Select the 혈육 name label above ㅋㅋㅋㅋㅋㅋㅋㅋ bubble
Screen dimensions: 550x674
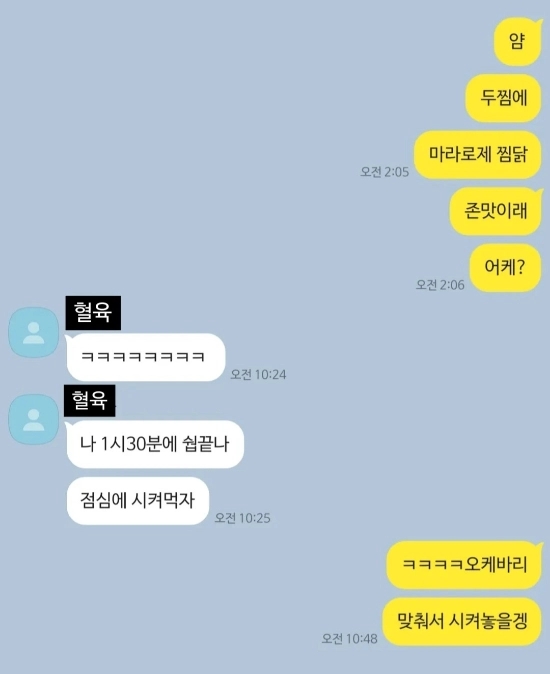(x=93, y=312)
